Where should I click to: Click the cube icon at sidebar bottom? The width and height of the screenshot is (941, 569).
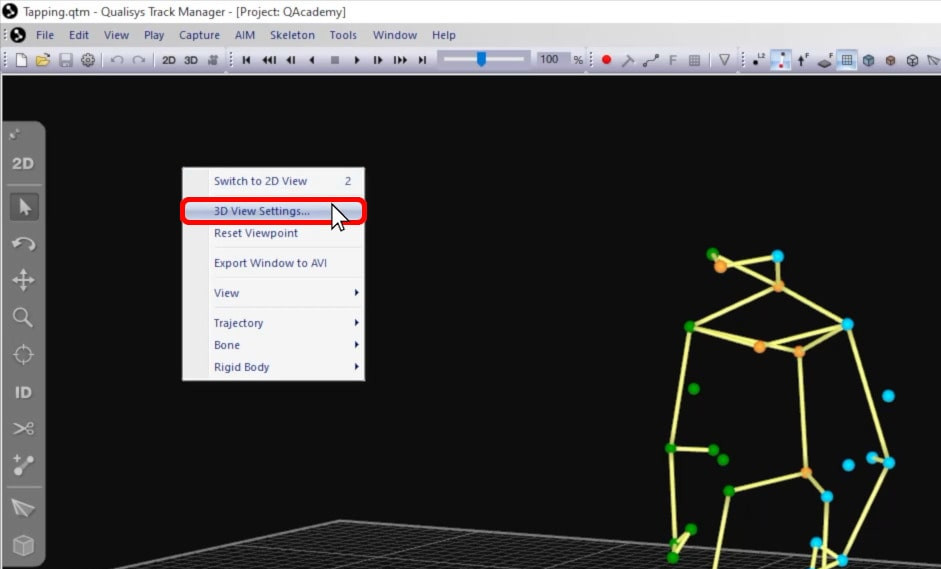coord(23,545)
